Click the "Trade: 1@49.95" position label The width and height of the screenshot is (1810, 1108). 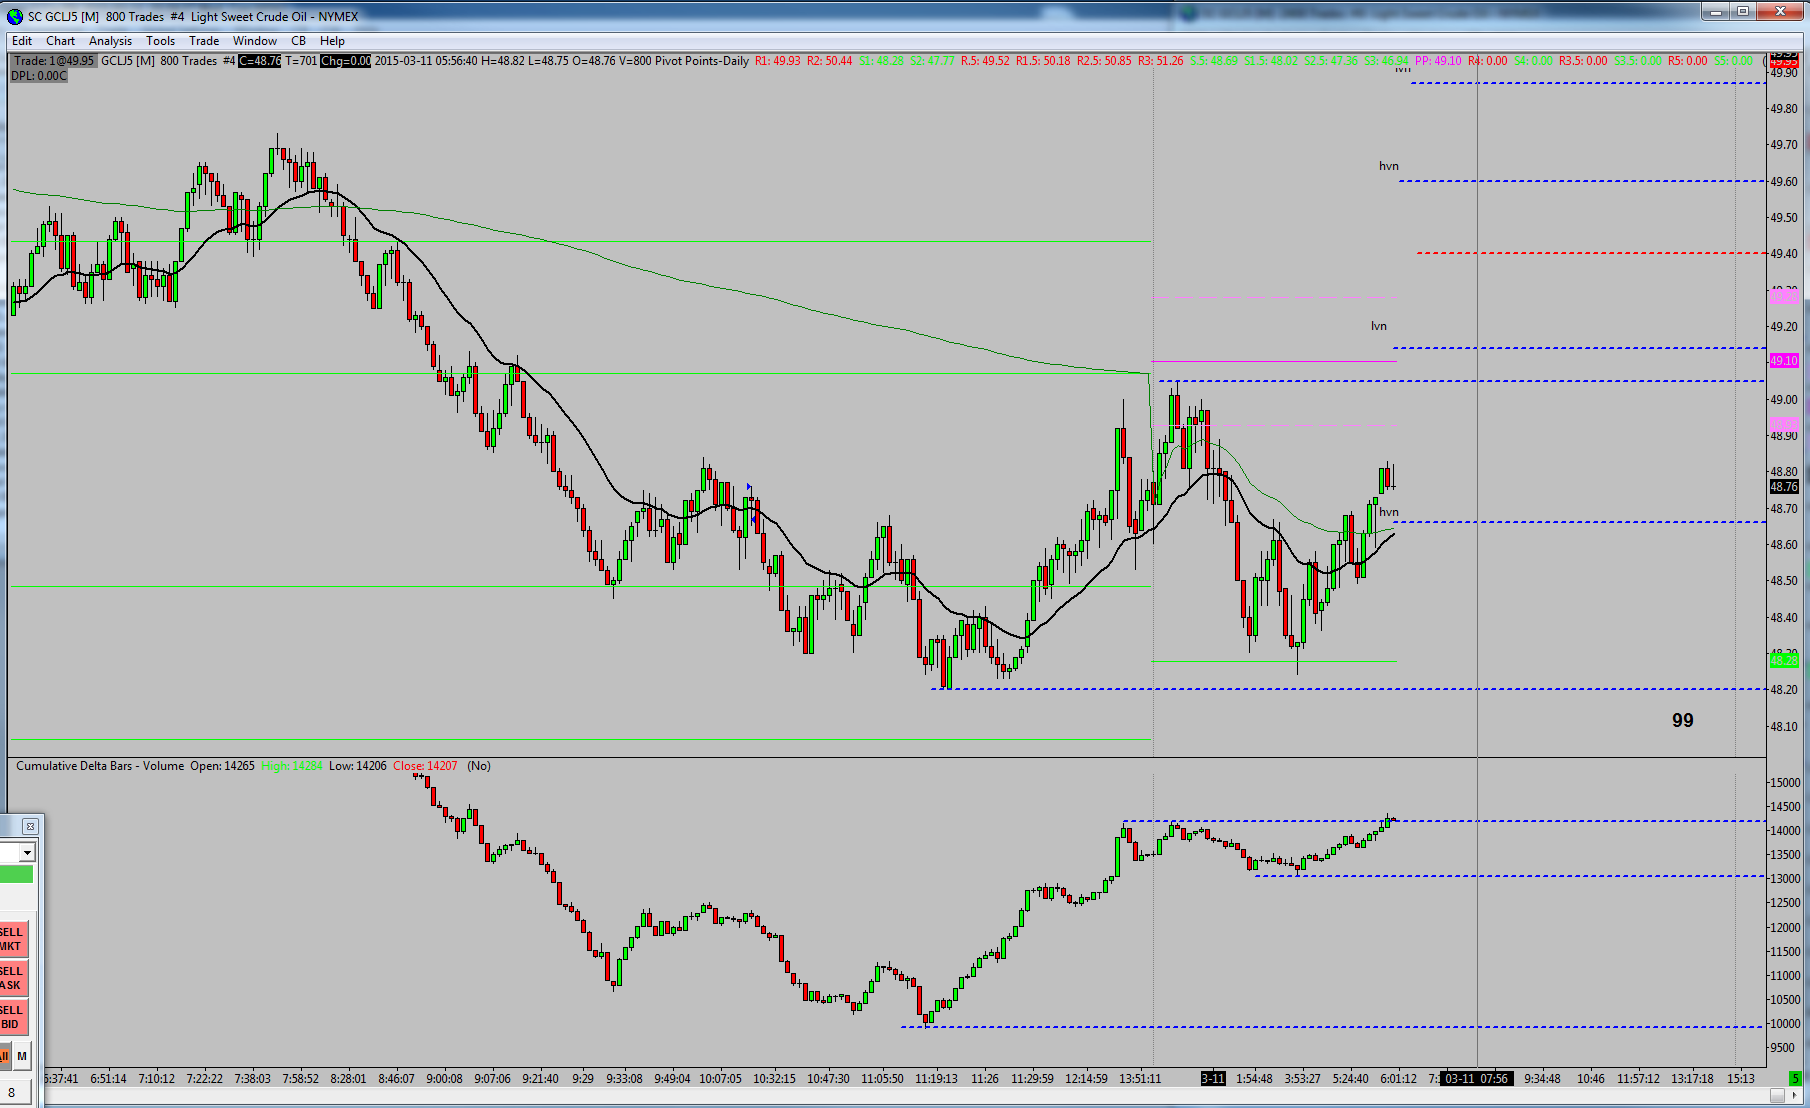(x=54, y=61)
